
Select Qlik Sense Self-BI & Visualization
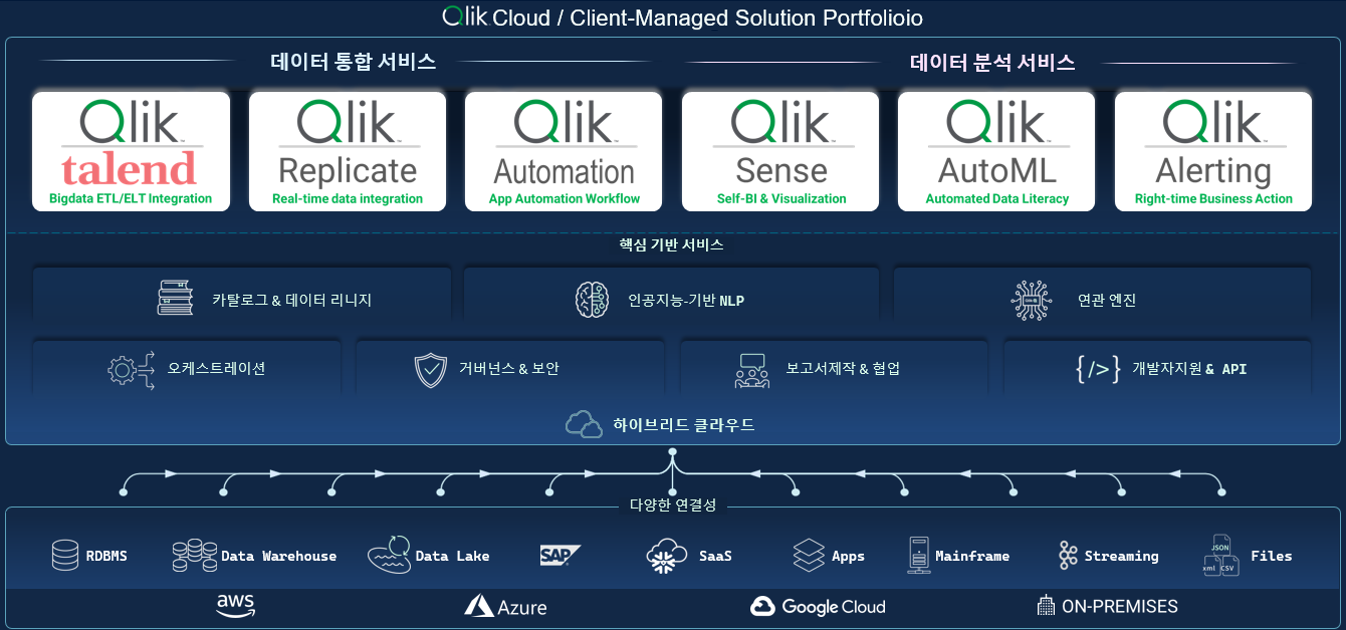click(x=780, y=150)
